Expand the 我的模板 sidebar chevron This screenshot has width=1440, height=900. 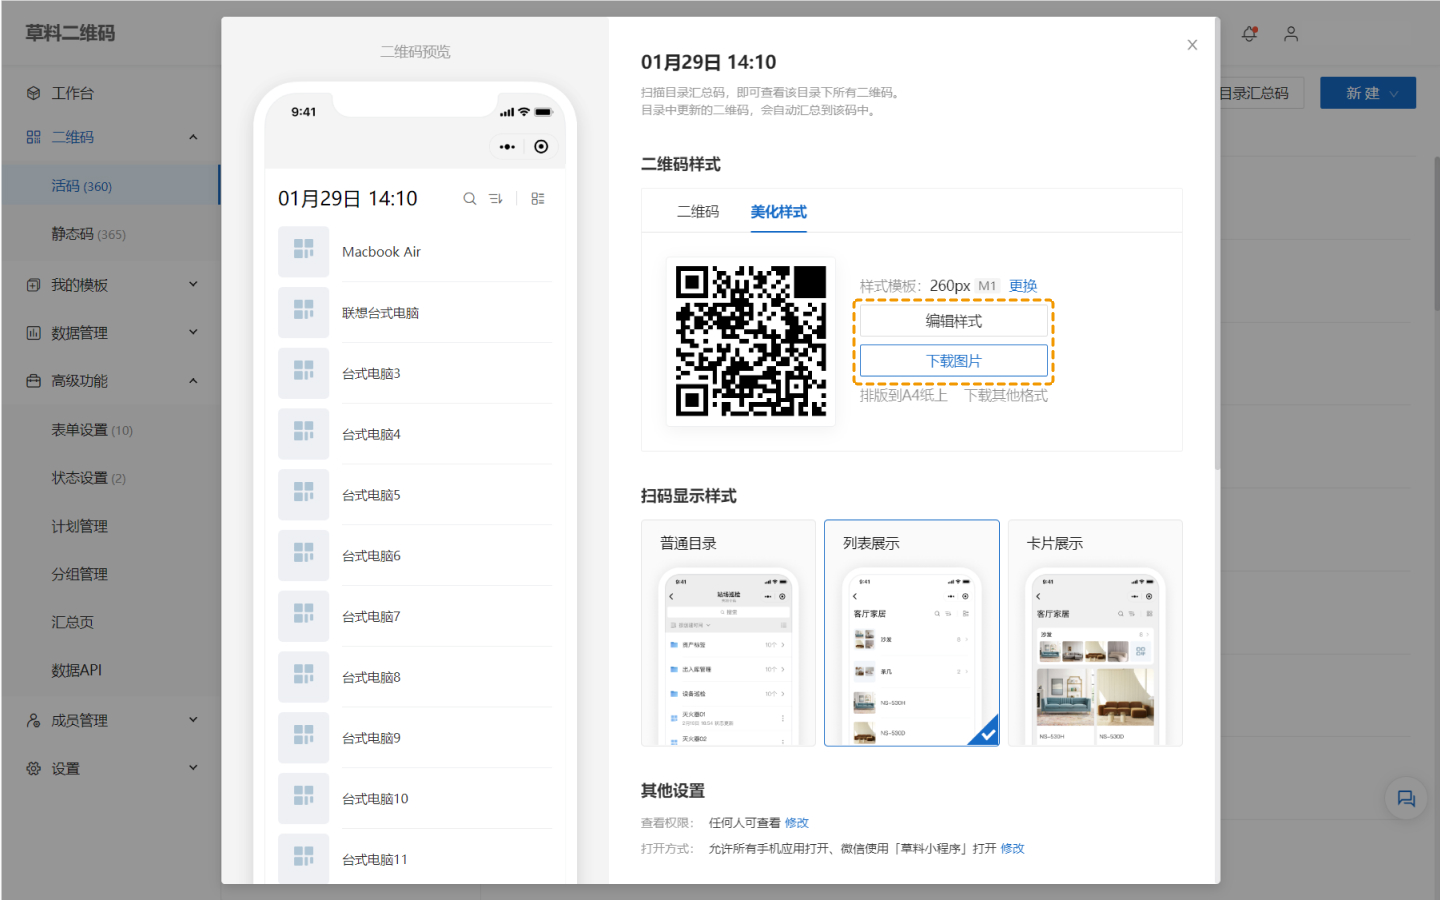193,284
